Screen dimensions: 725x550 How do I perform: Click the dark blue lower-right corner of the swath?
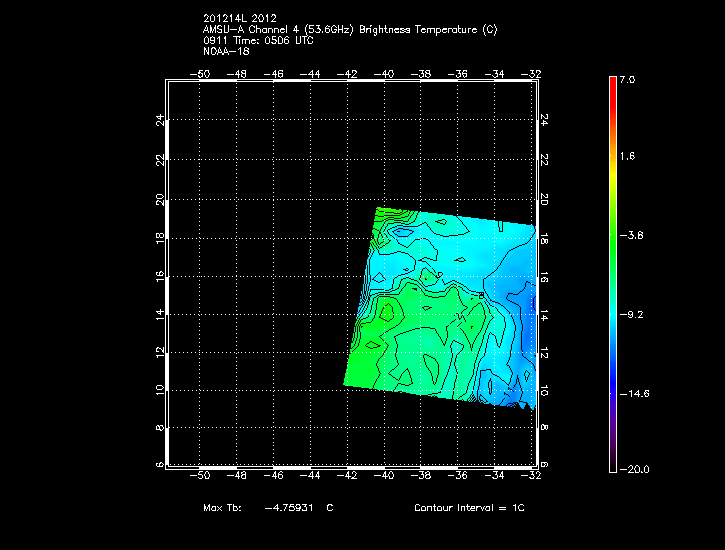coord(522,403)
